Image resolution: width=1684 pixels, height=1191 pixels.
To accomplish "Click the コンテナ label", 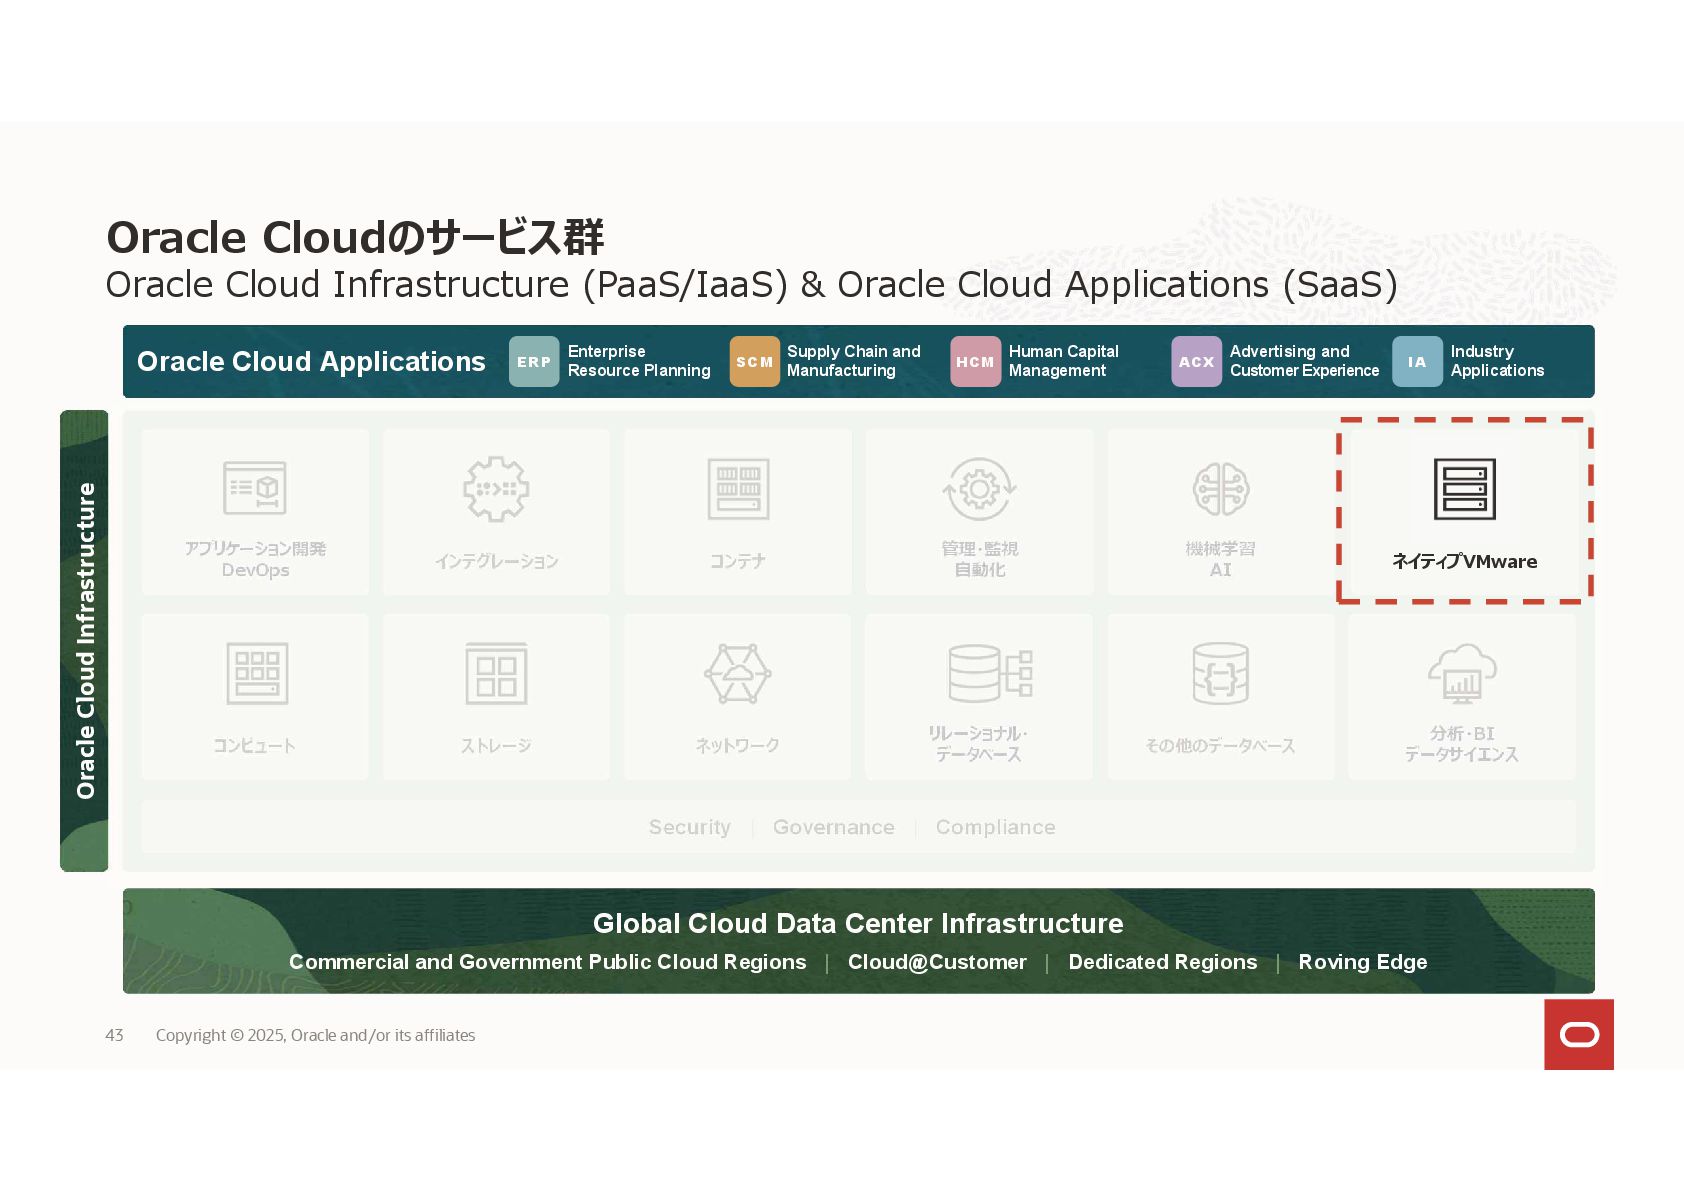I will tap(738, 562).
